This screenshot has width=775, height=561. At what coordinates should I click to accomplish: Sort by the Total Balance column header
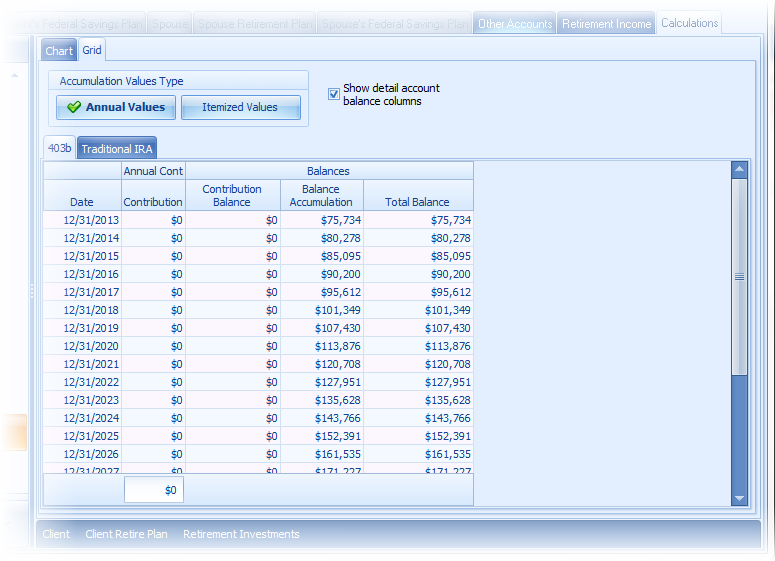pyautogui.click(x=417, y=202)
